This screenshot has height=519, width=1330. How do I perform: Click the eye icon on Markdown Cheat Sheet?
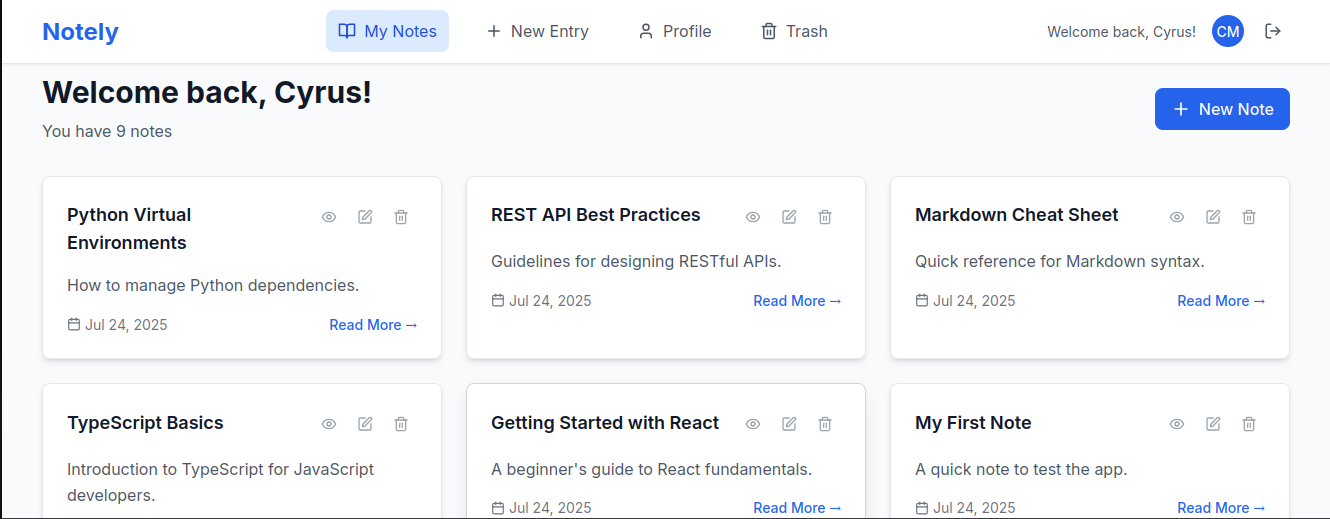[x=1177, y=217]
